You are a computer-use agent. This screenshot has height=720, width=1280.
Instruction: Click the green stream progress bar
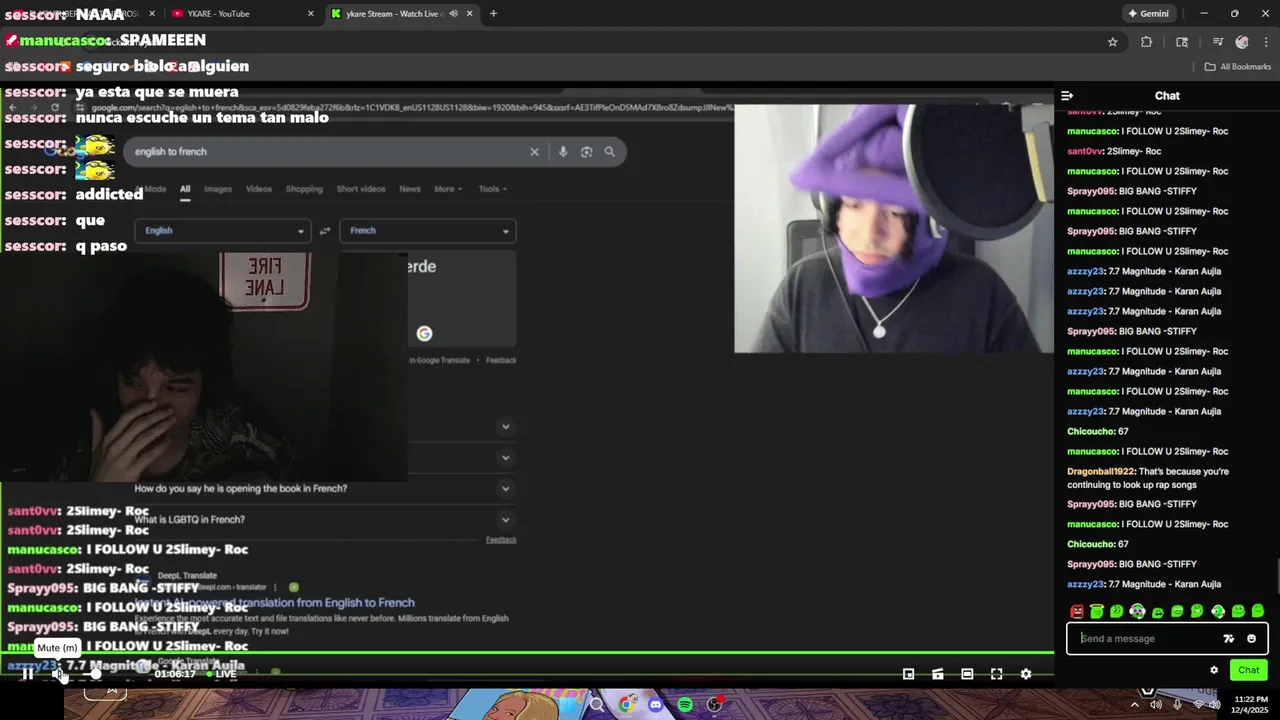tap(527, 653)
